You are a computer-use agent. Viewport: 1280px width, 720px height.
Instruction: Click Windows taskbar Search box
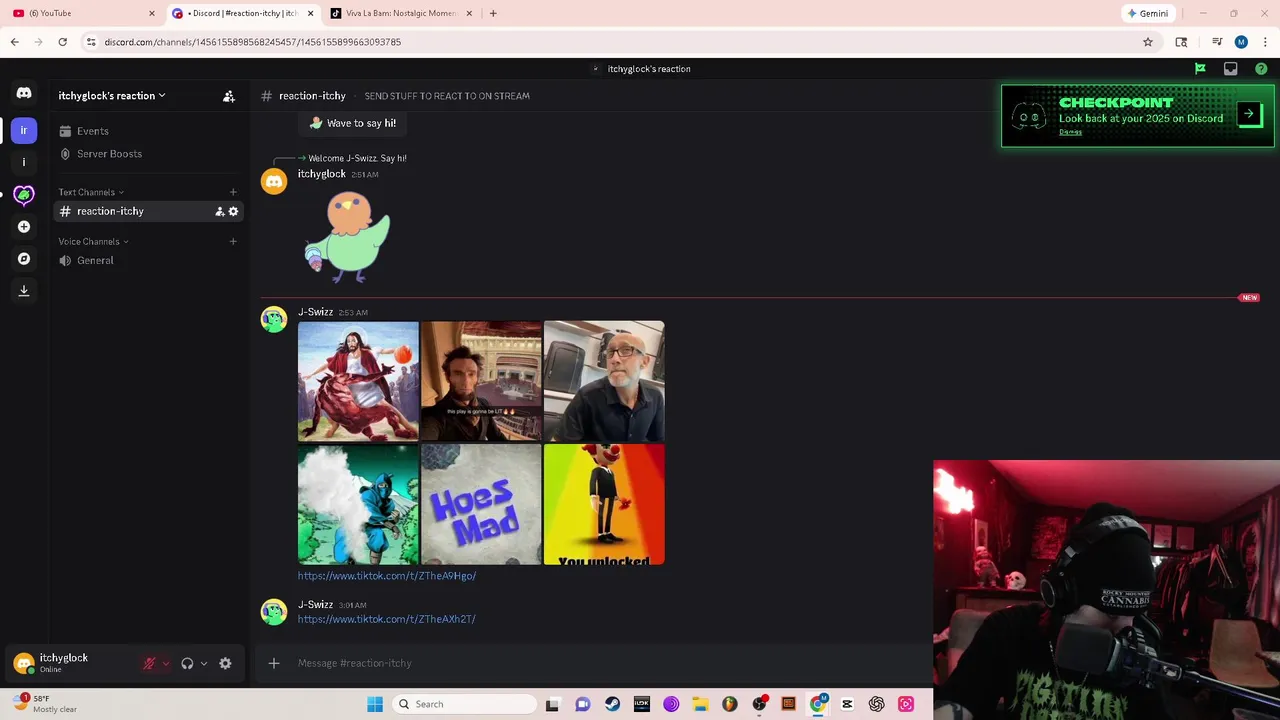pos(464,704)
